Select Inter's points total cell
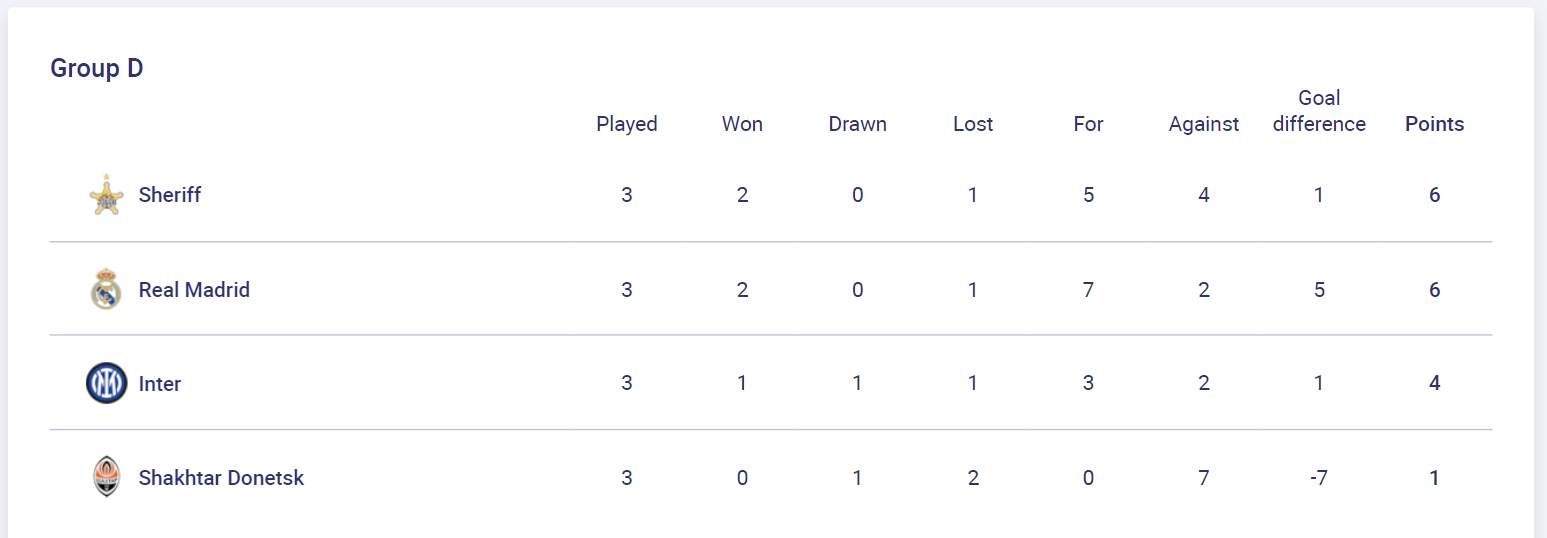Image resolution: width=1547 pixels, height=538 pixels. pos(1434,384)
